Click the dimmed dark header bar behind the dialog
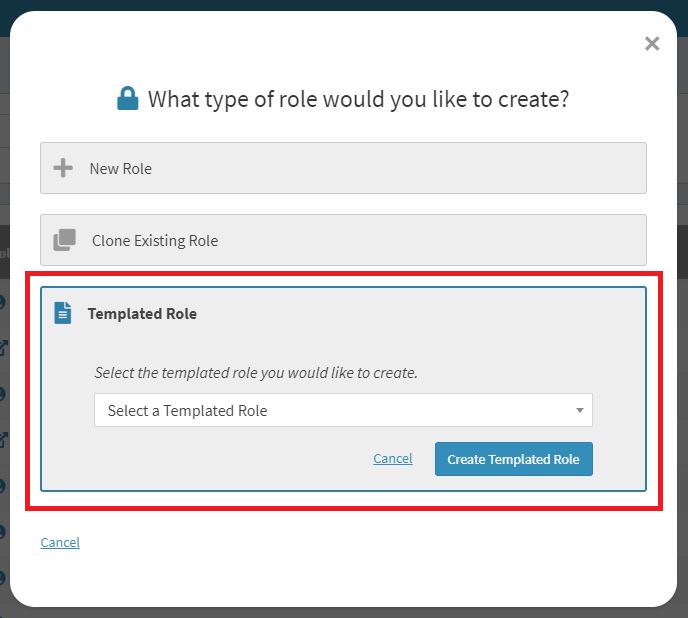 (344, 5)
